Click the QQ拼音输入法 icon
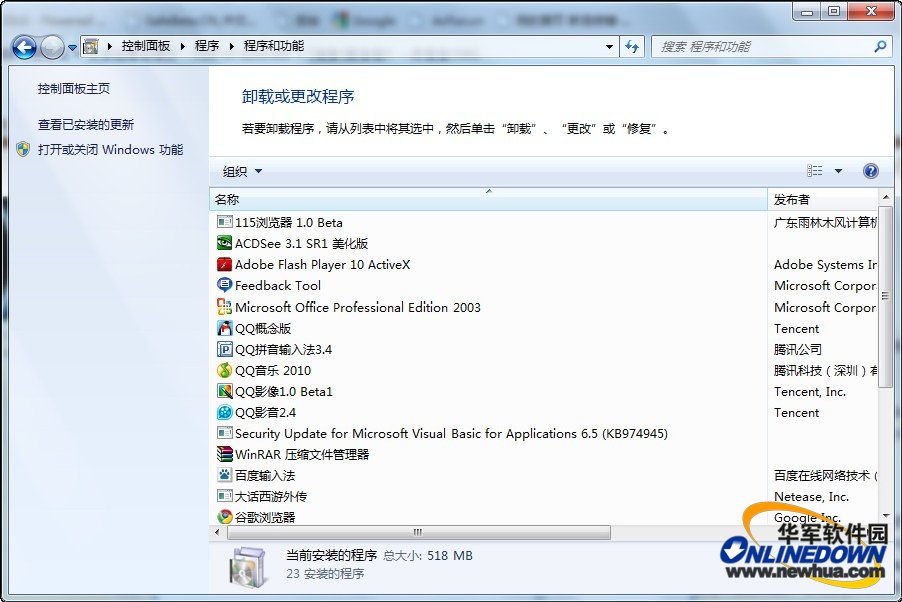902x602 pixels. (x=224, y=349)
